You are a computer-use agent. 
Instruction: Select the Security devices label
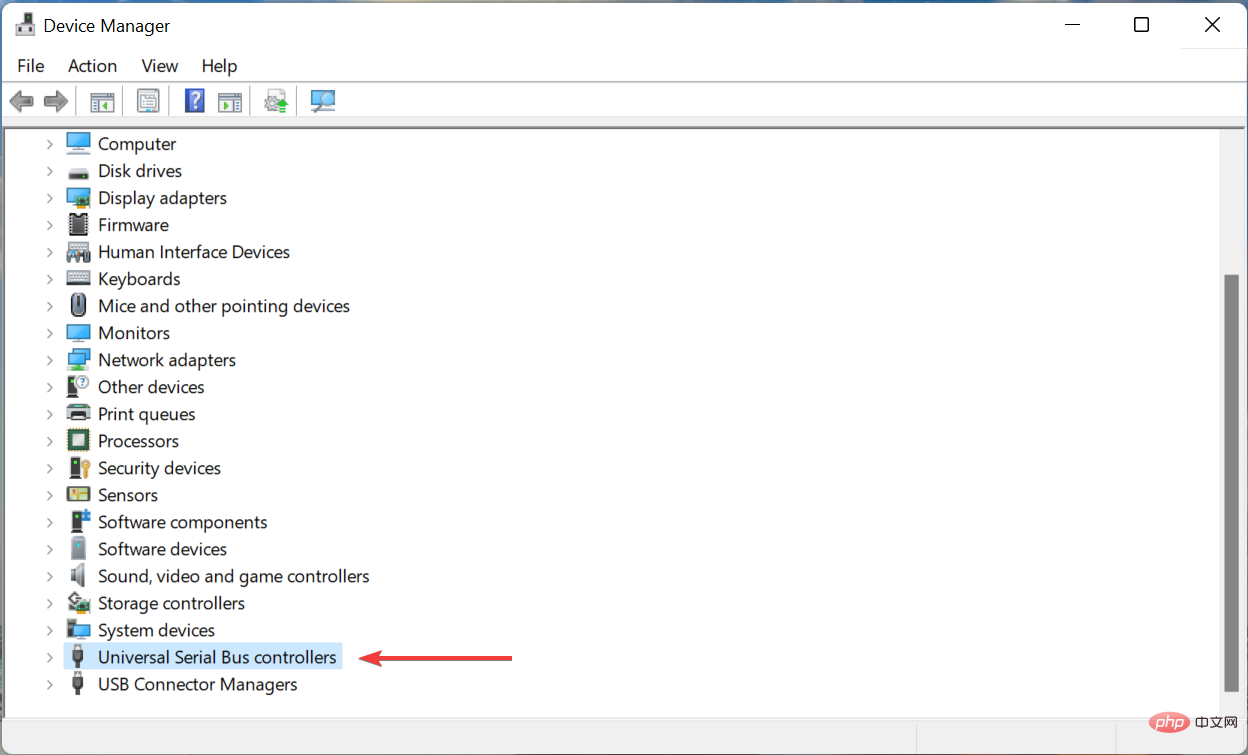(159, 468)
